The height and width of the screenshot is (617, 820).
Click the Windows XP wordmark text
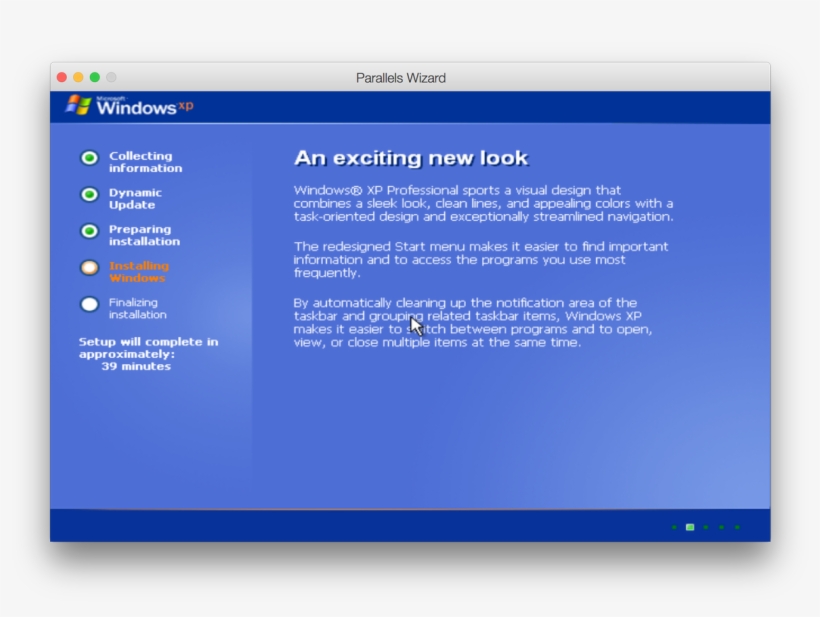145,107
